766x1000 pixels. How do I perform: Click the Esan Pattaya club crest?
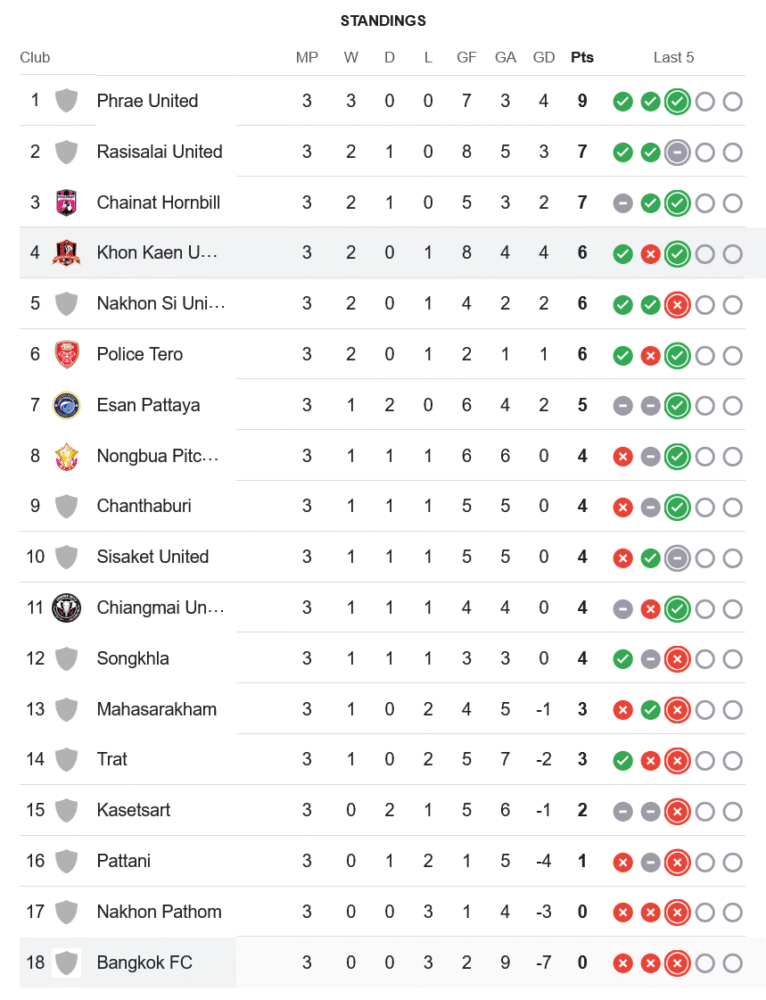pyautogui.click(x=66, y=405)
